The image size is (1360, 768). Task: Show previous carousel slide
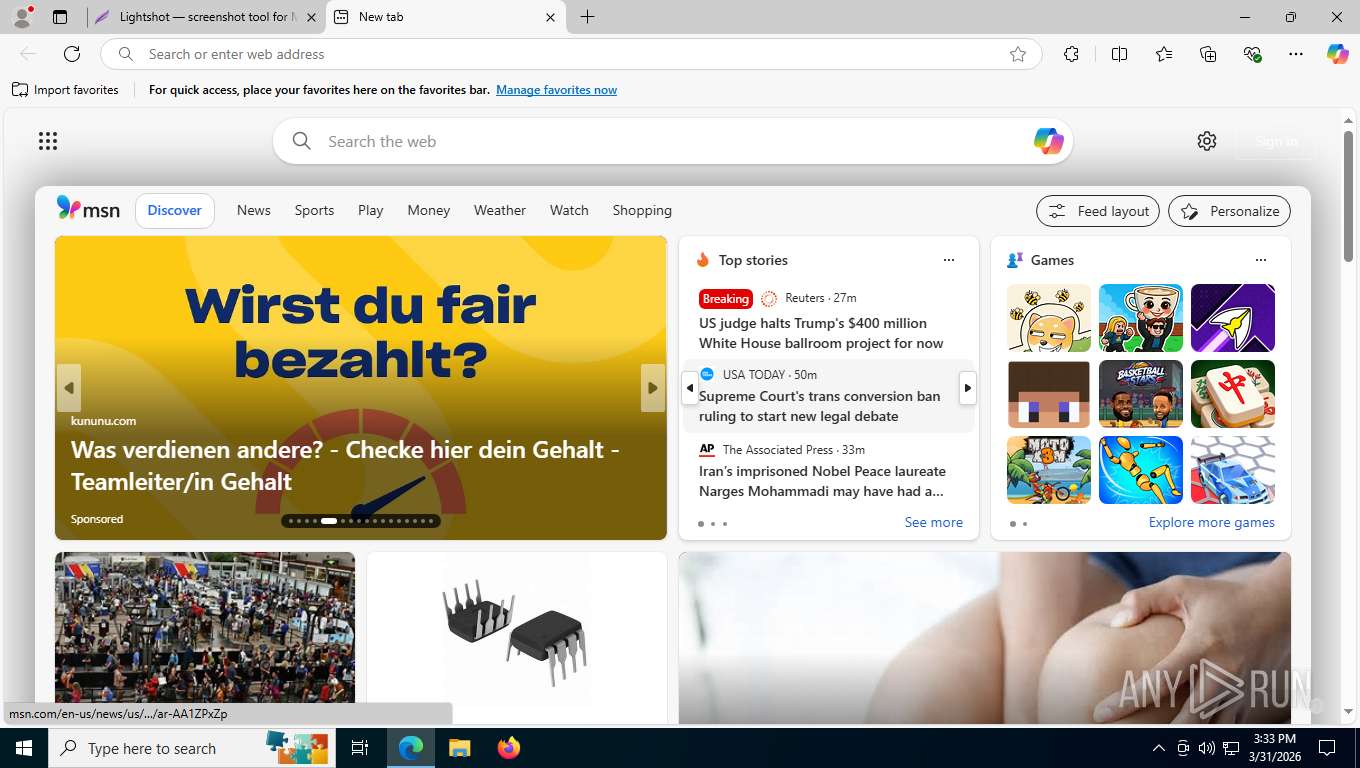(x=68, y=388)
